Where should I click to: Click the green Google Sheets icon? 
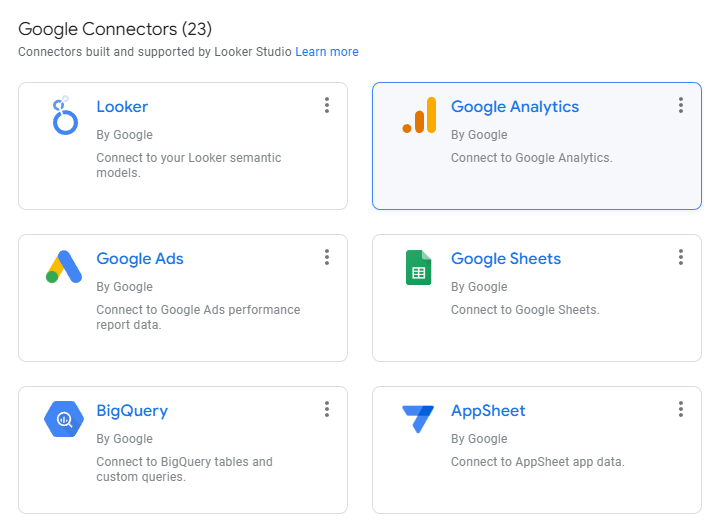[418, 268]
